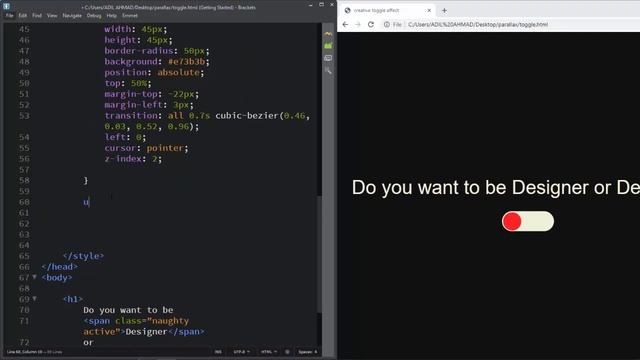Click the Brackets app icon in title bar
640x360 pixels.
pyautogui.click(x=6, y=6)
